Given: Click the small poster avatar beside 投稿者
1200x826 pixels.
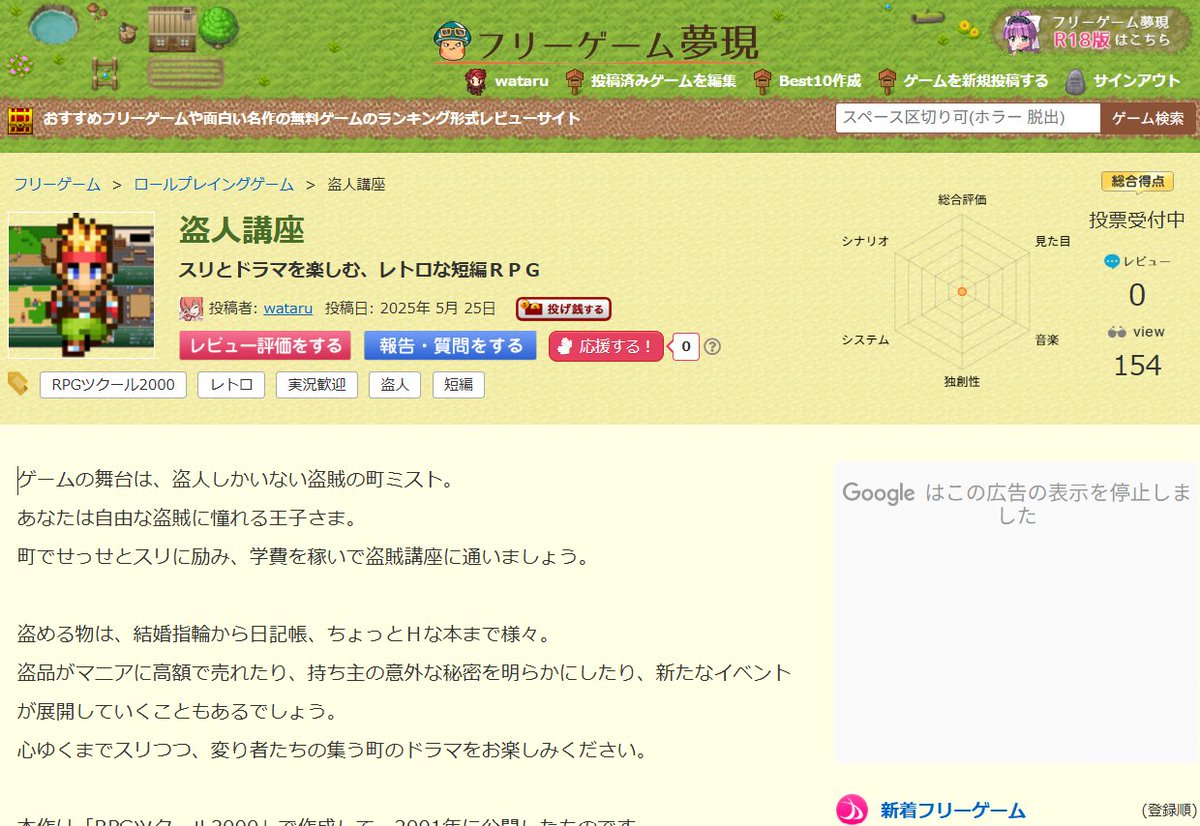Looking at the screenshot, I should (191, 308).
